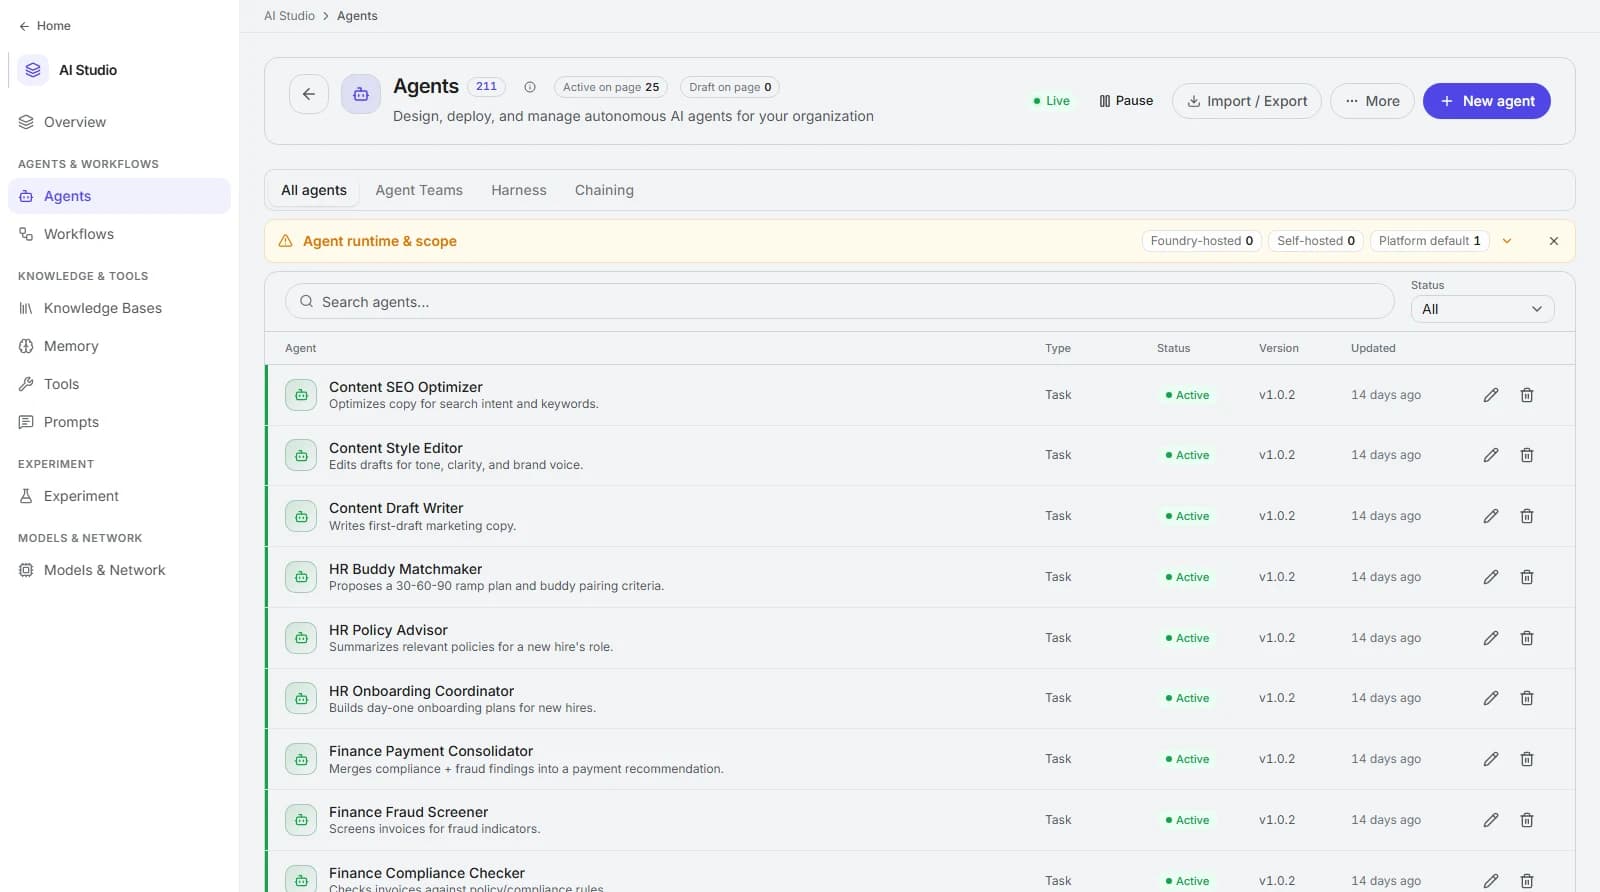This screenshot has width=1600, height=892.
Task: Click the robot icon of HR Policy Advisor
Action: tap(301, 638)
